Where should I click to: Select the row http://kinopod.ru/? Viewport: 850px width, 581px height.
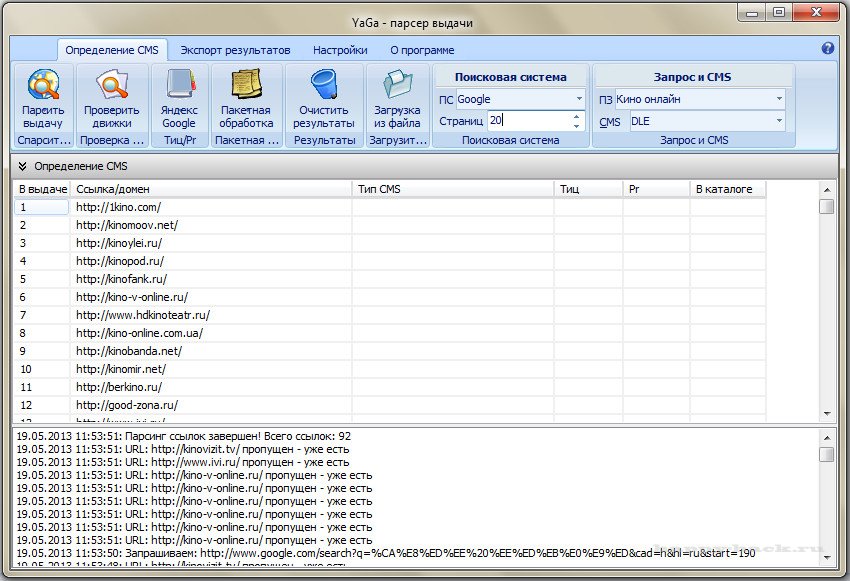coord(390,261)
